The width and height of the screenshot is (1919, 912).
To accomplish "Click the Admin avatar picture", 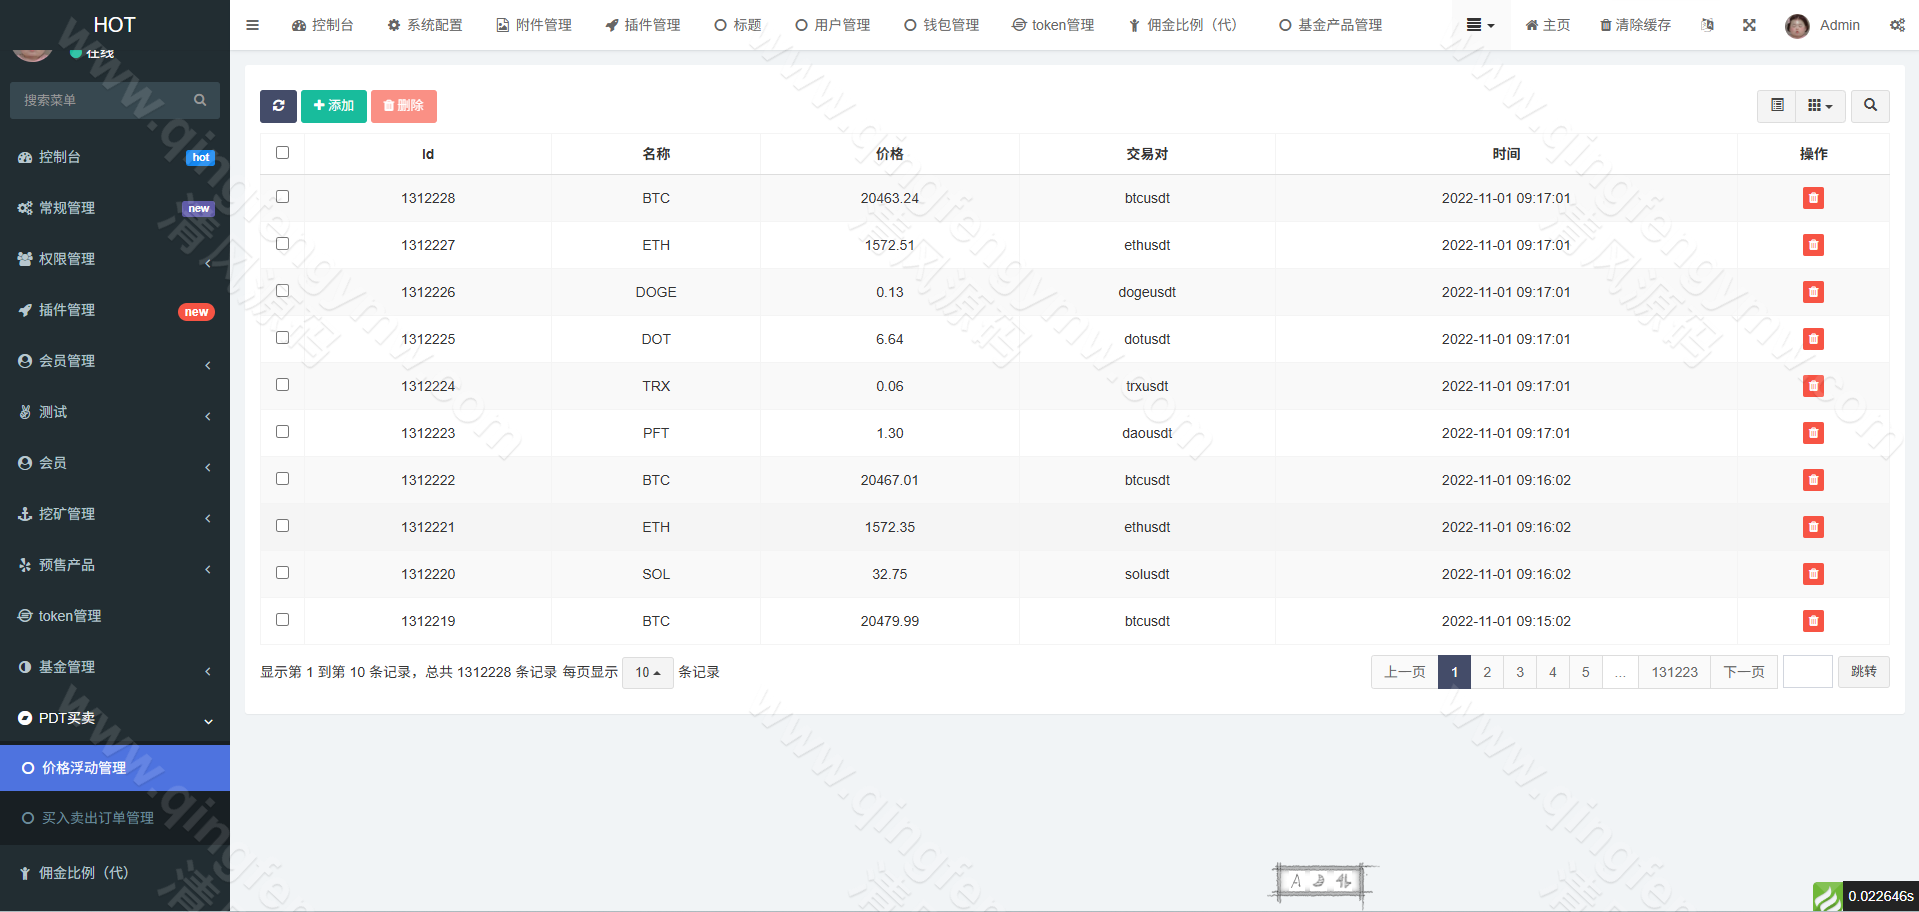I will (x=1797, y=26).
